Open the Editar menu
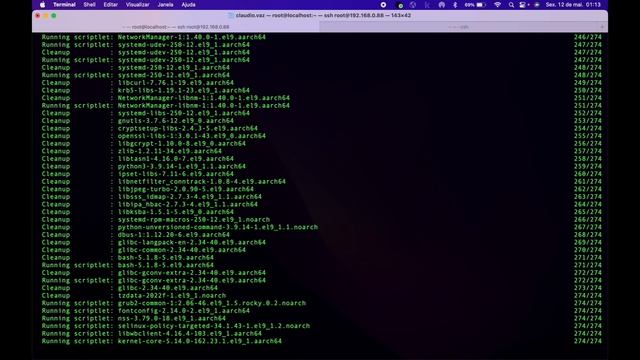640x360 pixels. 110,5
